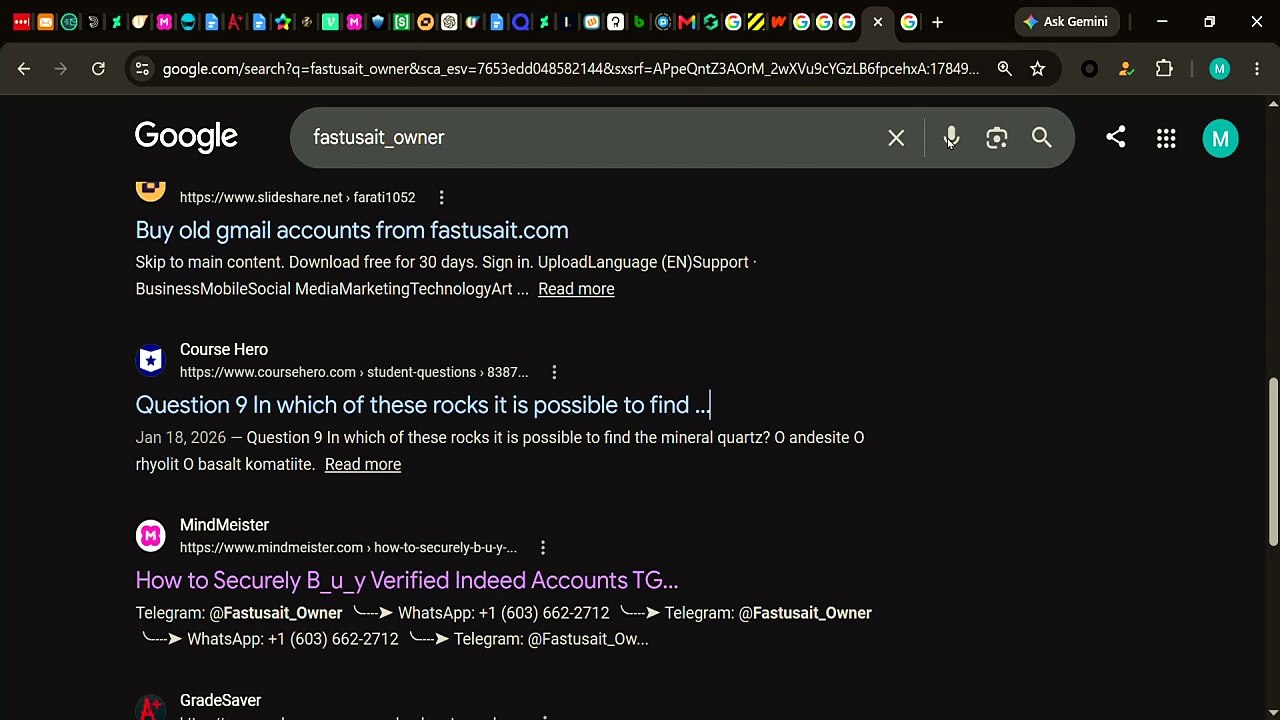Click the slideshare.net URL breadcrumb text
1280x720 pixels.
pos(297,198)
